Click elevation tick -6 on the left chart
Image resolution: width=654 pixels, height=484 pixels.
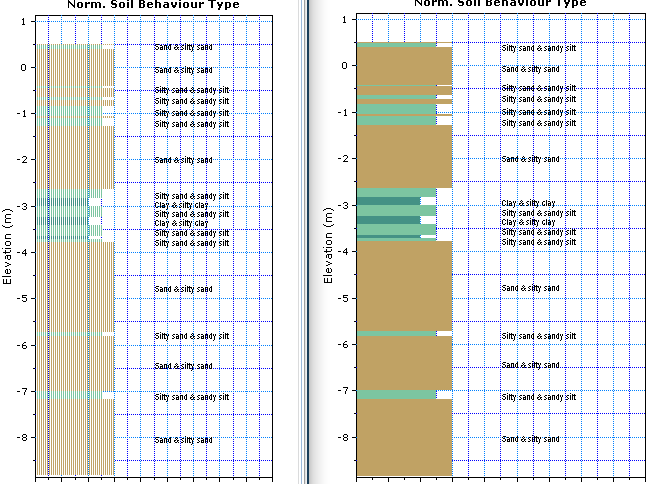click(22, 345)
